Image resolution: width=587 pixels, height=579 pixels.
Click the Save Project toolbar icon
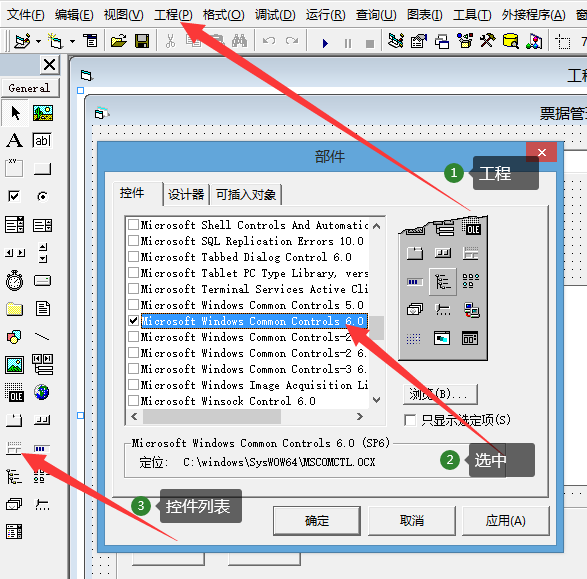[142, 41]
